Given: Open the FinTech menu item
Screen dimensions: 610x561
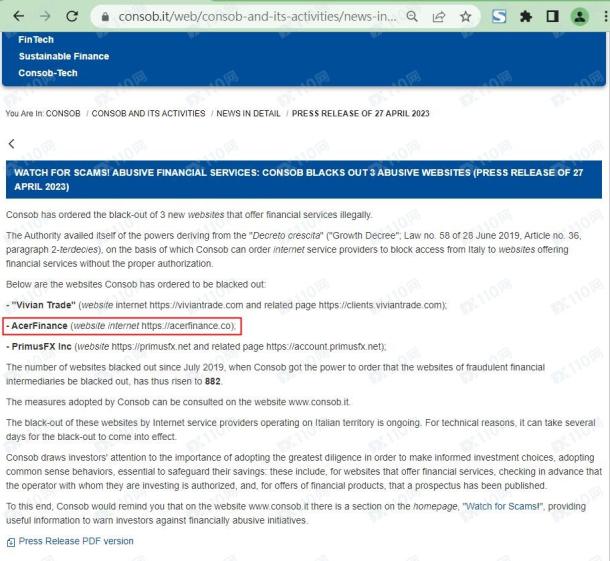Looking at the screenshot, I should (x=36, y=39).
